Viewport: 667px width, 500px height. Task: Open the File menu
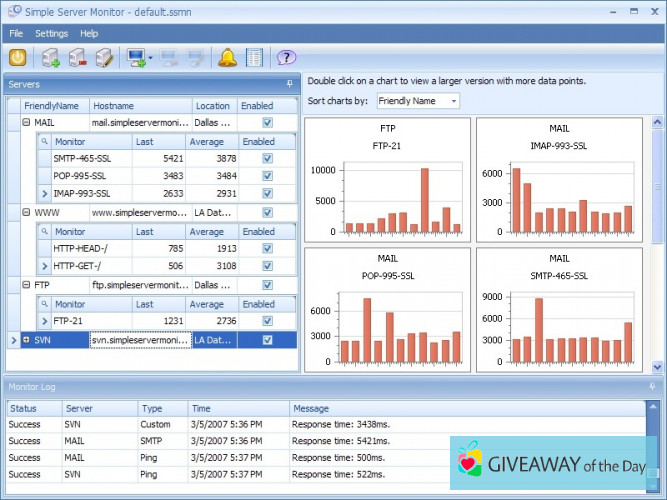16,33
